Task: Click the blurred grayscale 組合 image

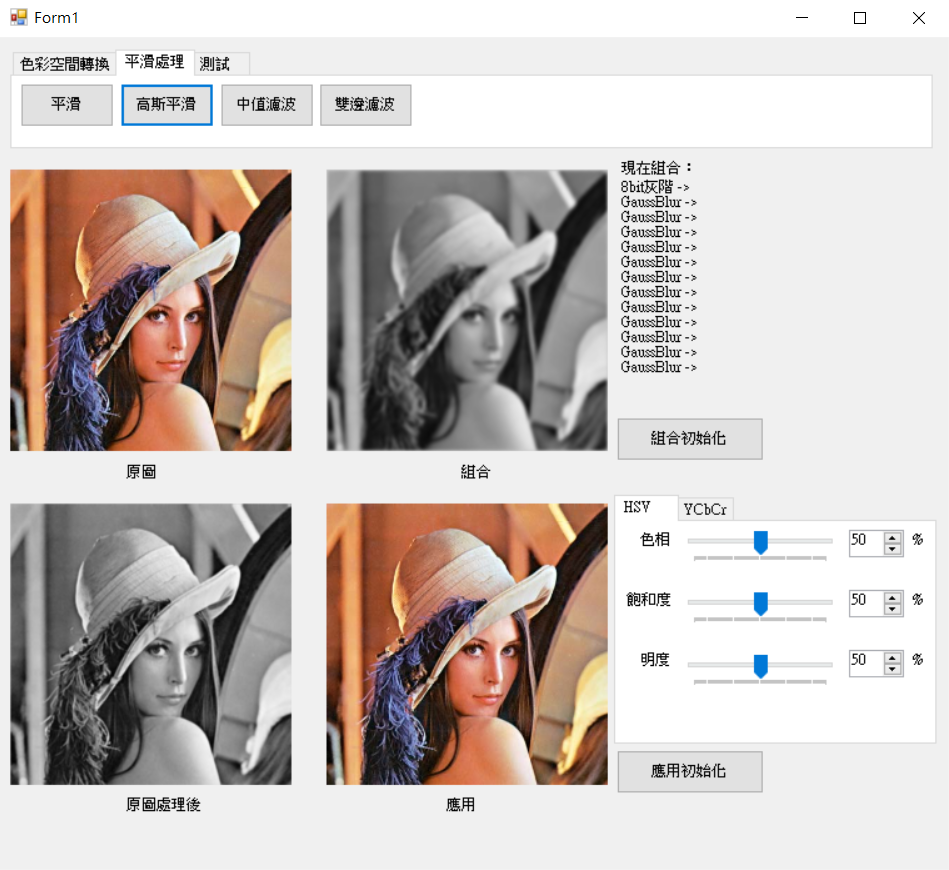Action: click(x=467, y=310)
